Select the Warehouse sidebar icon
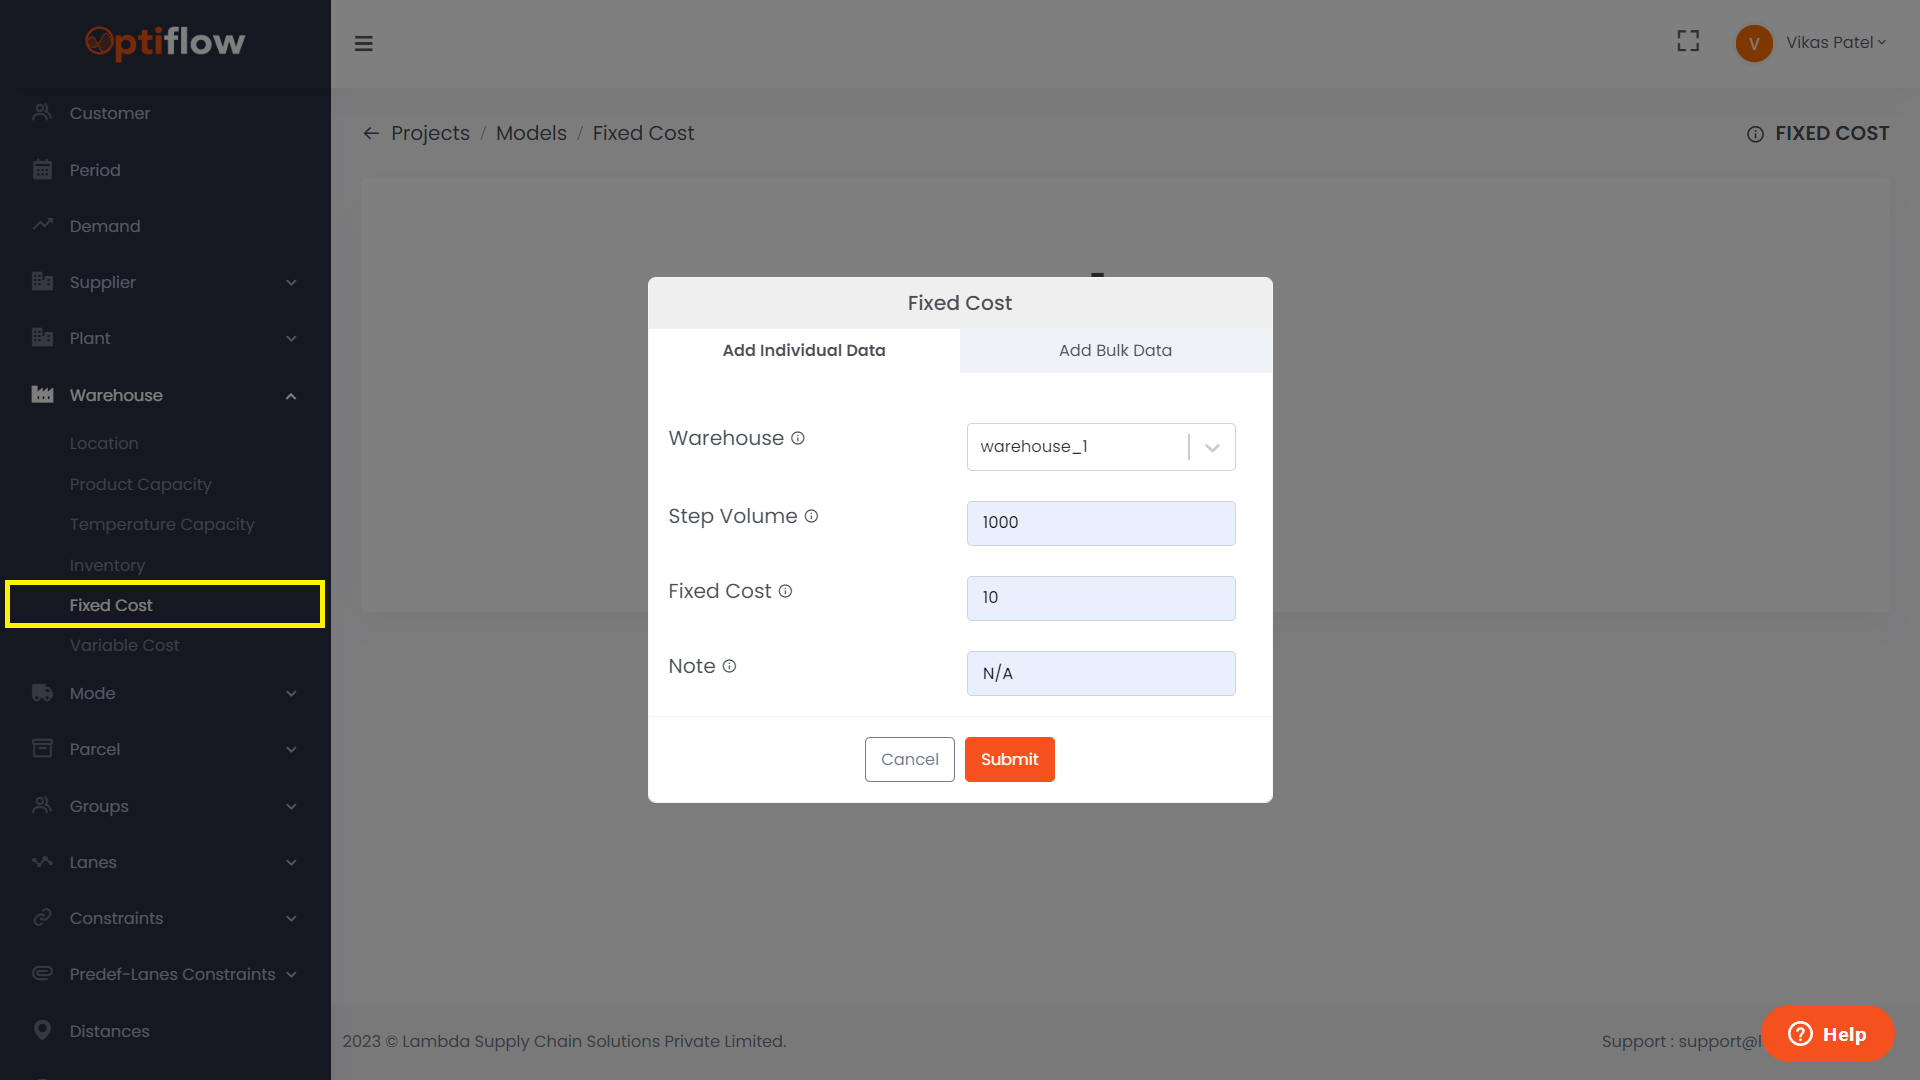 (x=42, y=394)
